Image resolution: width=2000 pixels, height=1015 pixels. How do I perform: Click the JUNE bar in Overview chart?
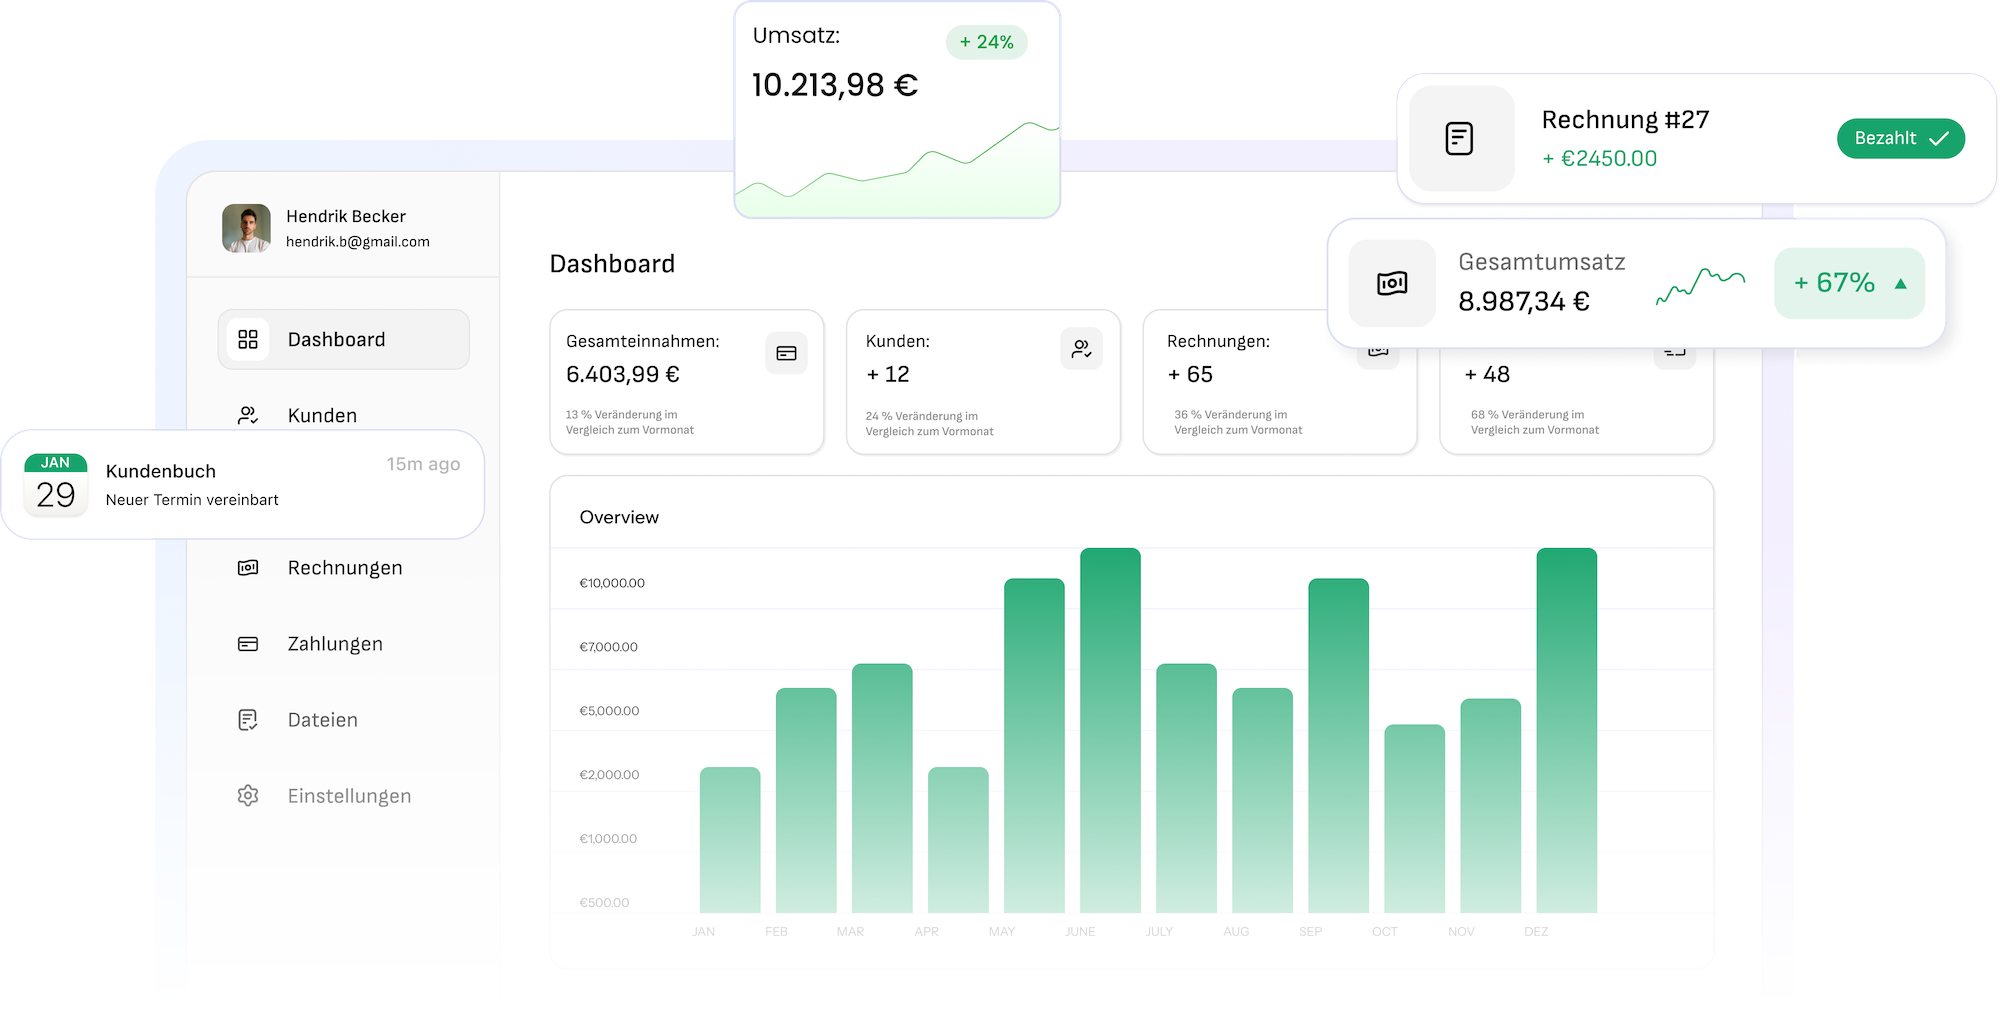(x=1110, y=730)
